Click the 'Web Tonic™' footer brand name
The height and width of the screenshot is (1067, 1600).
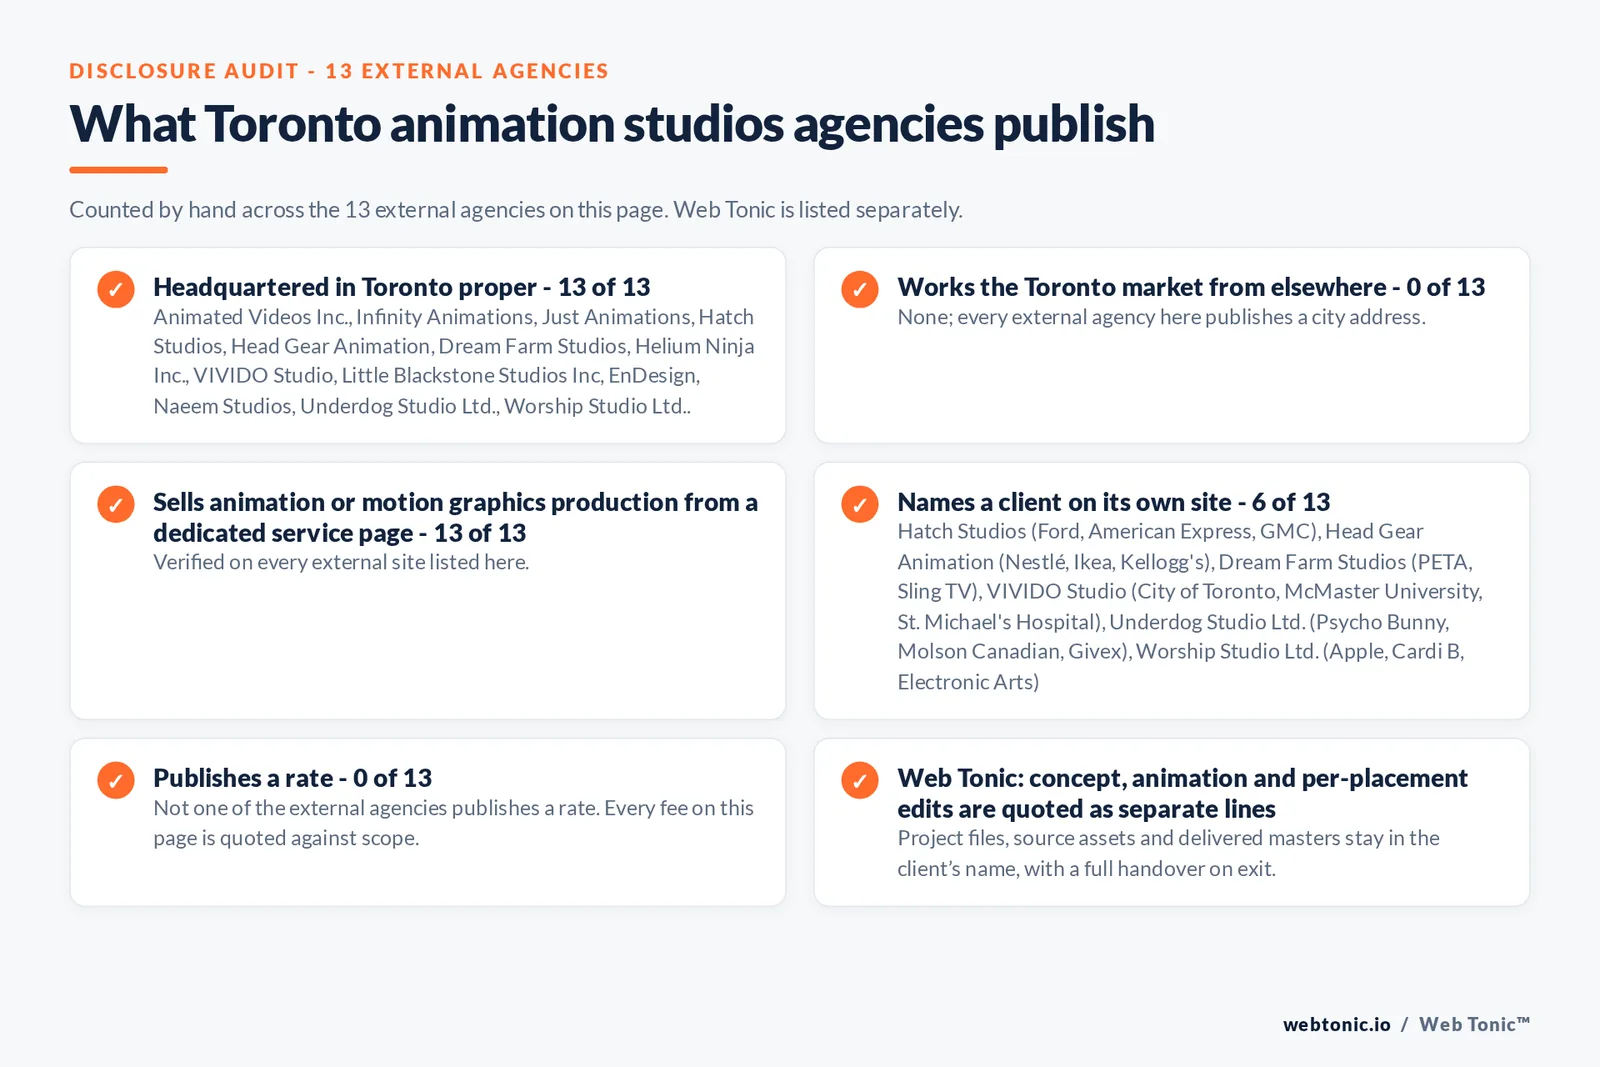click(x=1475, y=1024)
